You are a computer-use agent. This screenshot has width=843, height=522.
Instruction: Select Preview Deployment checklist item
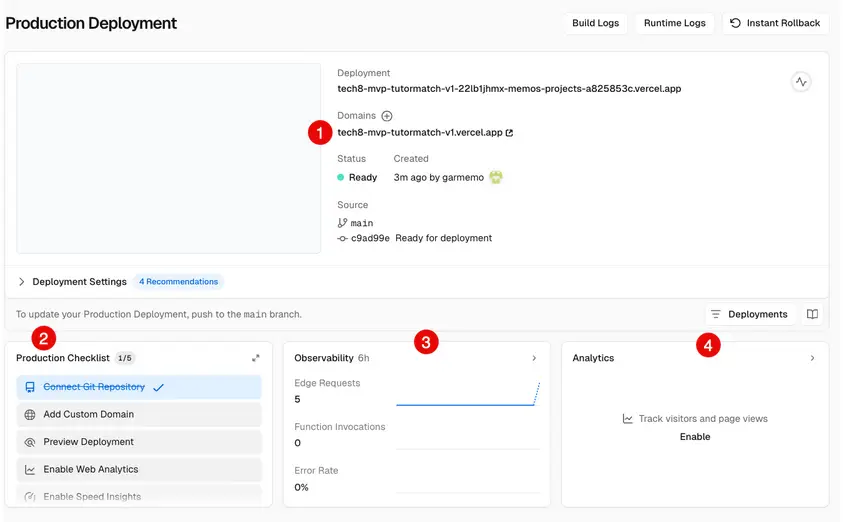[139, 442]
